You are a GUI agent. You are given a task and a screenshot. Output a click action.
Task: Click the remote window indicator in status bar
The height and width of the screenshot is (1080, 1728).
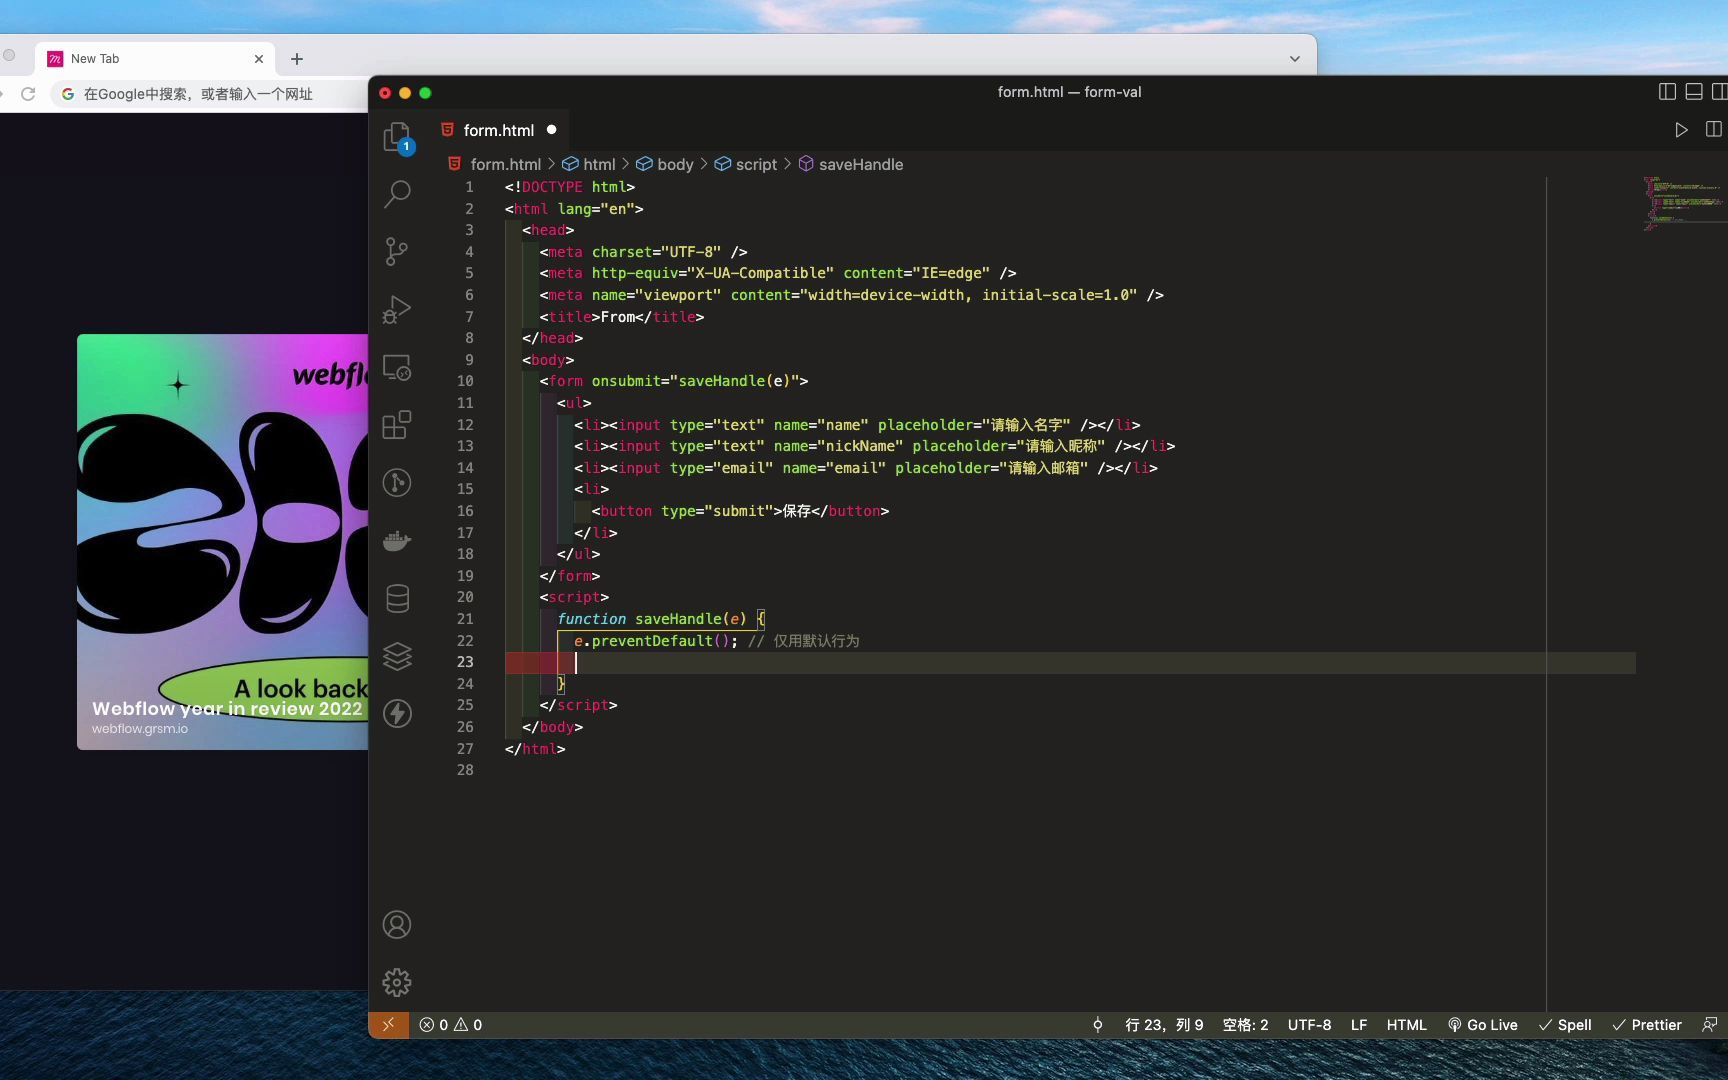pyautogui.click(x=388, y=1025)
